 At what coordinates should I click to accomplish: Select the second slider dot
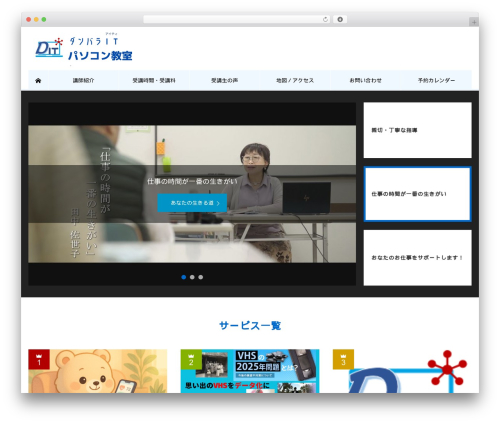pyautogui.click(x=192, y=277)
